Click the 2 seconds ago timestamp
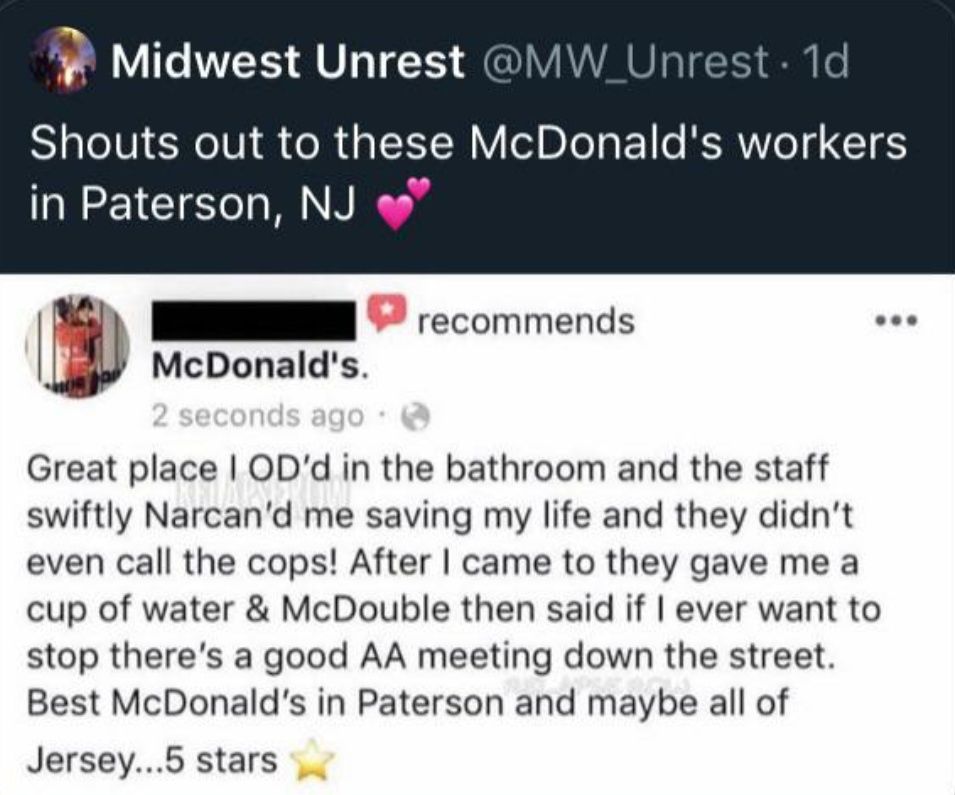 [256, 413]
